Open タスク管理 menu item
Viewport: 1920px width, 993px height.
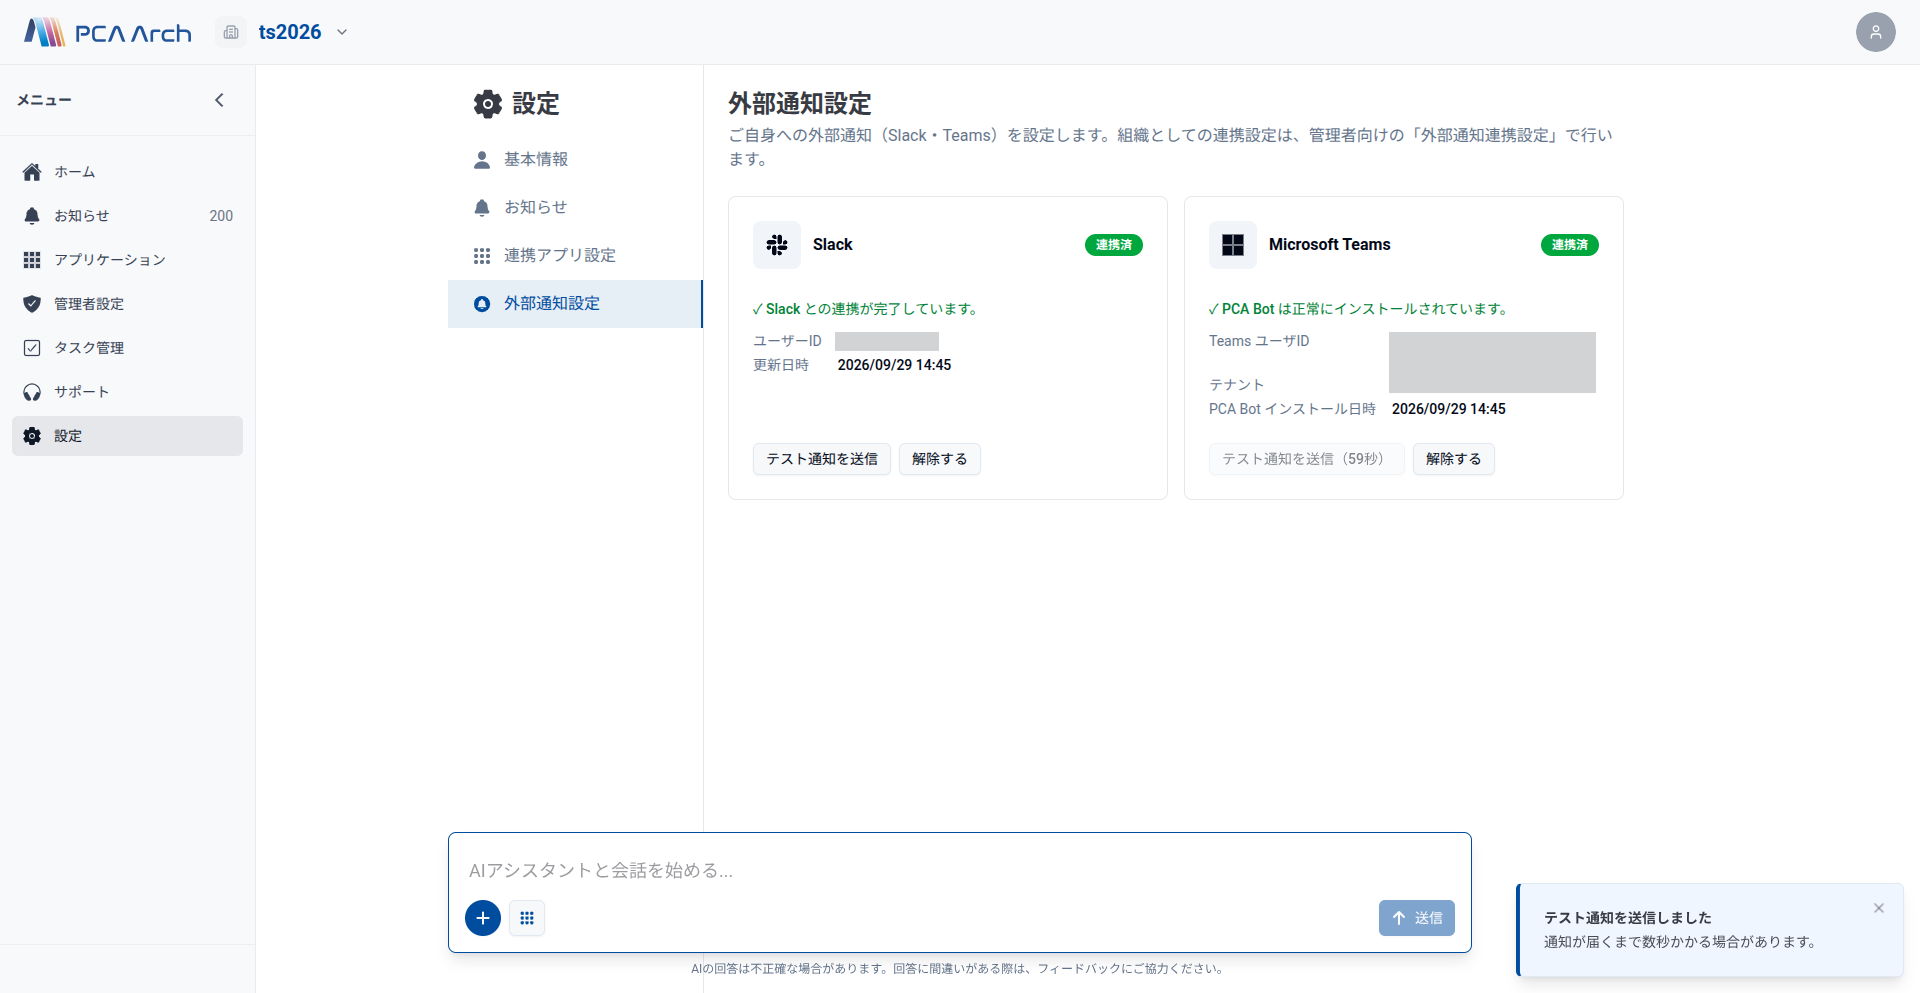[127, 348]
